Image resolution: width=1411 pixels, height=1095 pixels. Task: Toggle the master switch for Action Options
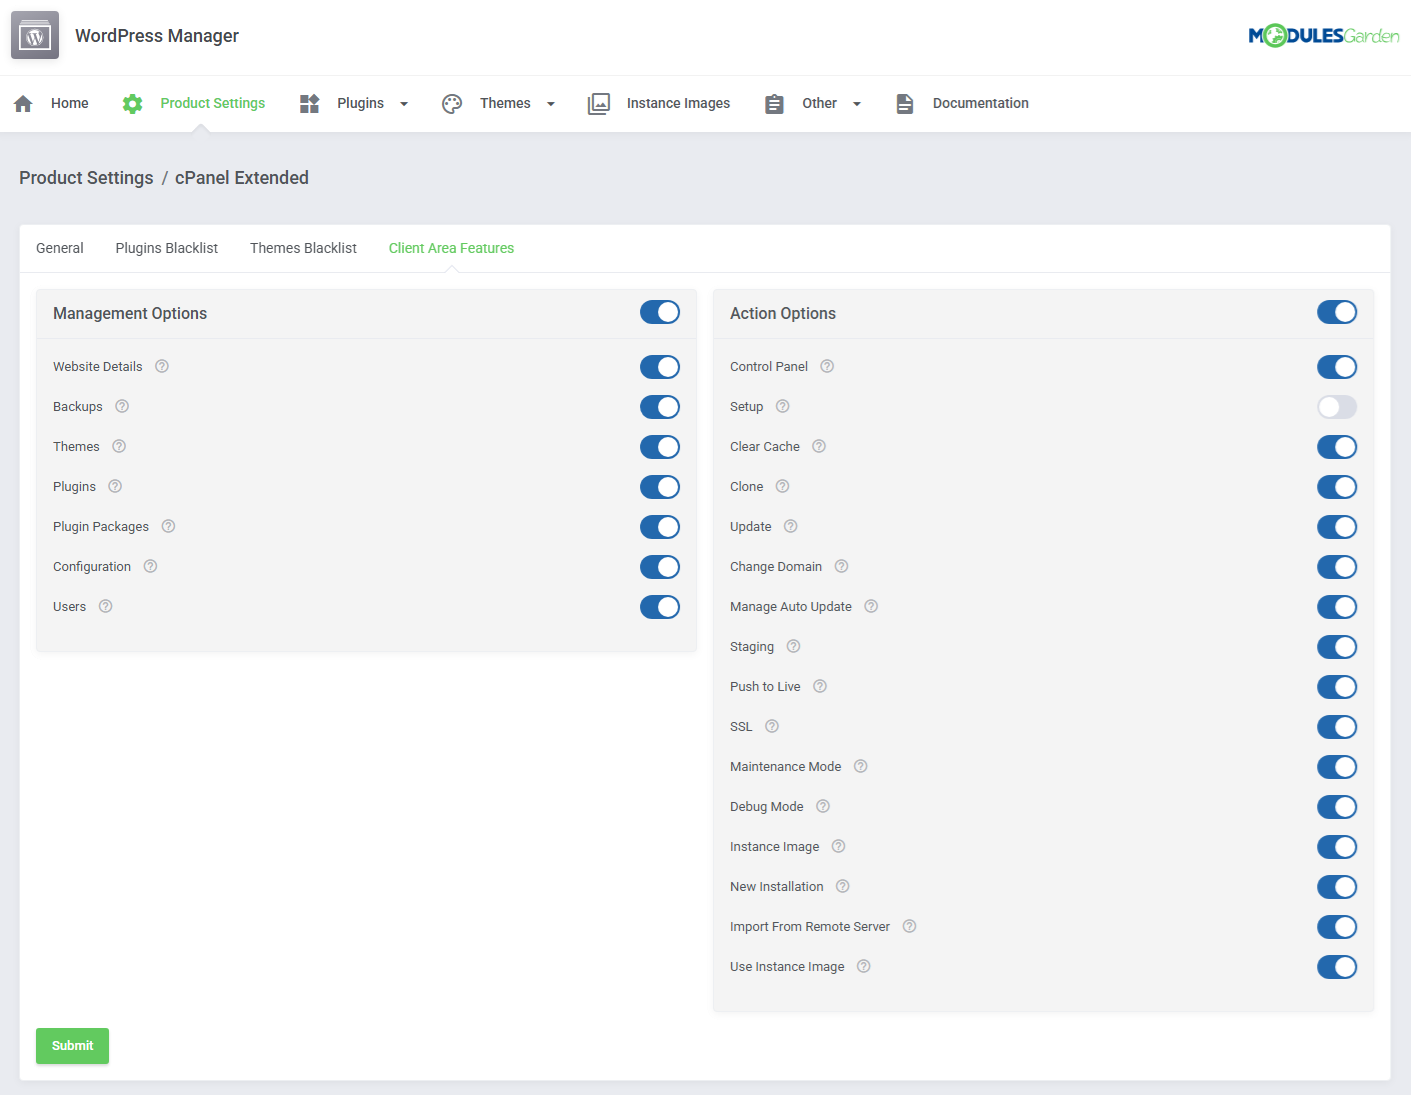1337,312
